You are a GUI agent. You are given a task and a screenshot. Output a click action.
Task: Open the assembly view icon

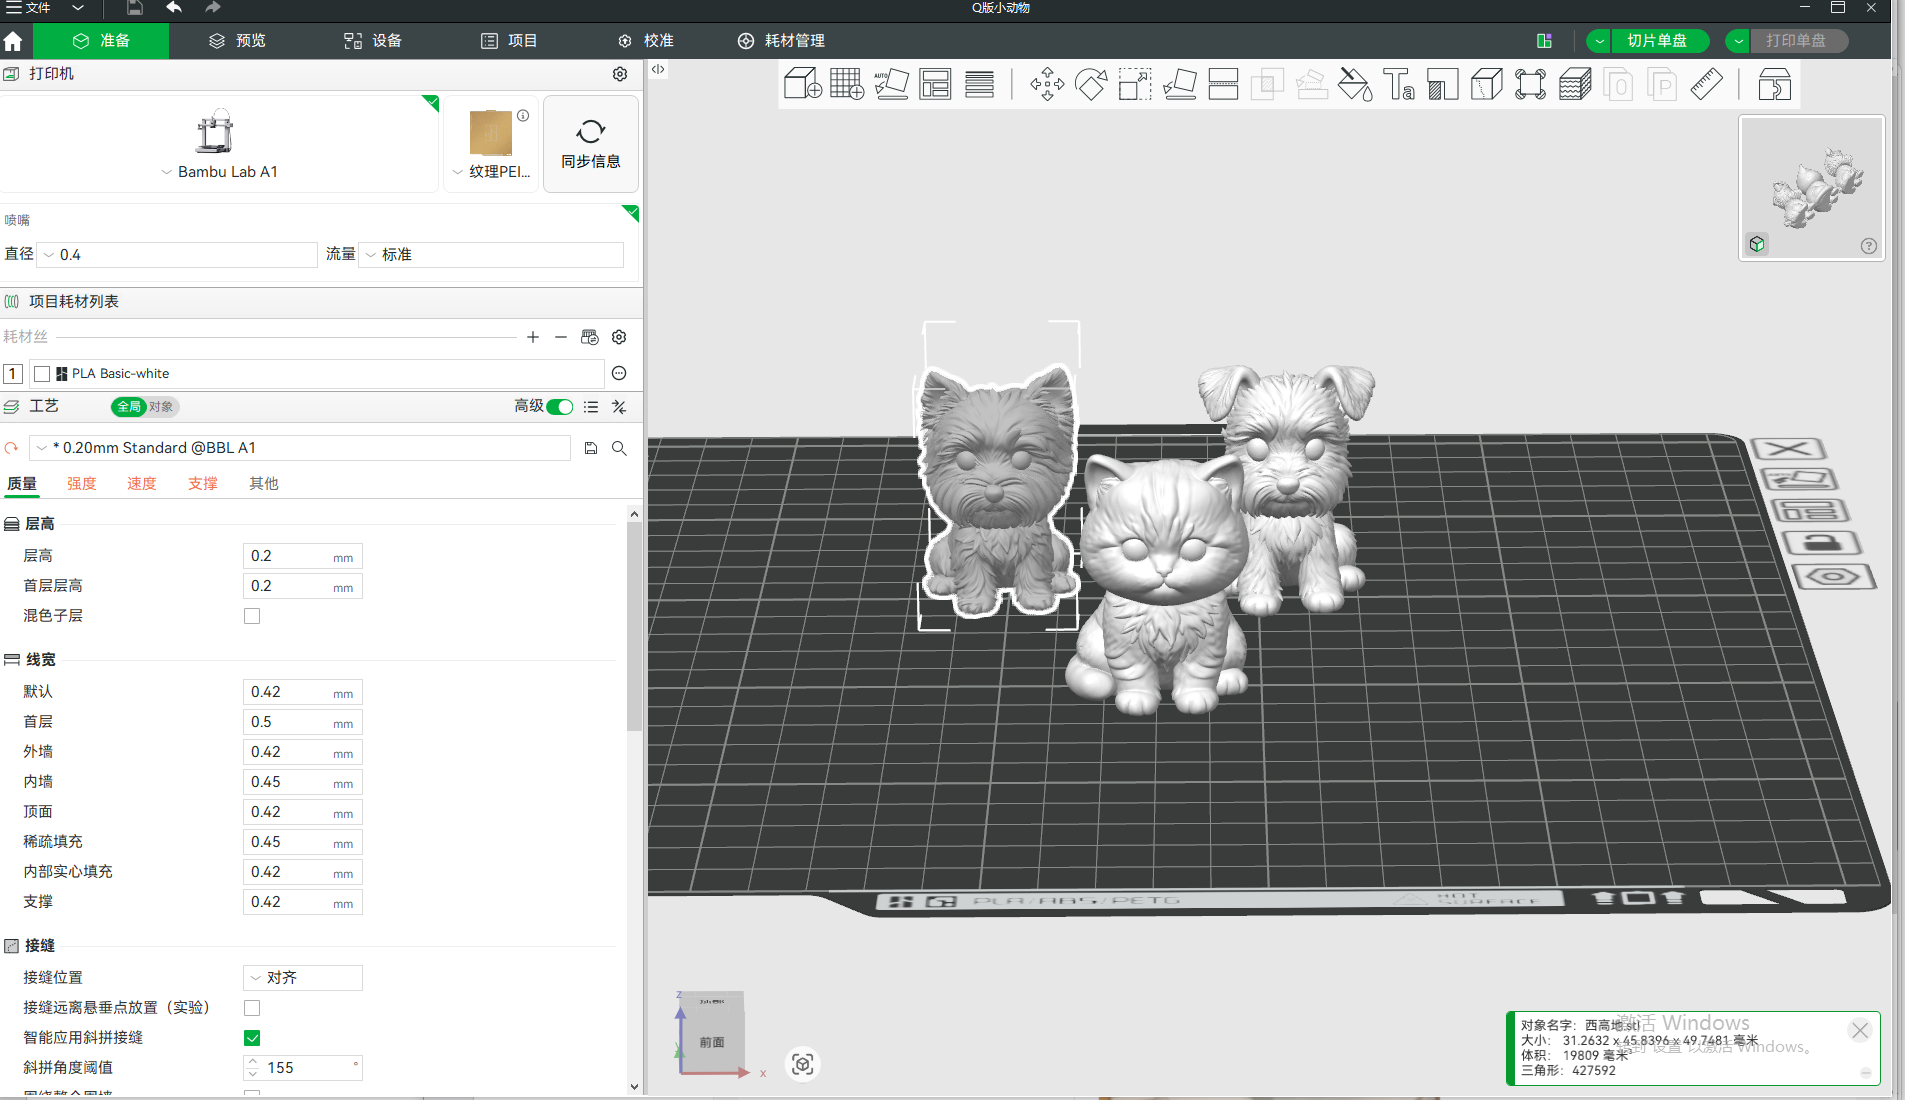coord(1775,84)
